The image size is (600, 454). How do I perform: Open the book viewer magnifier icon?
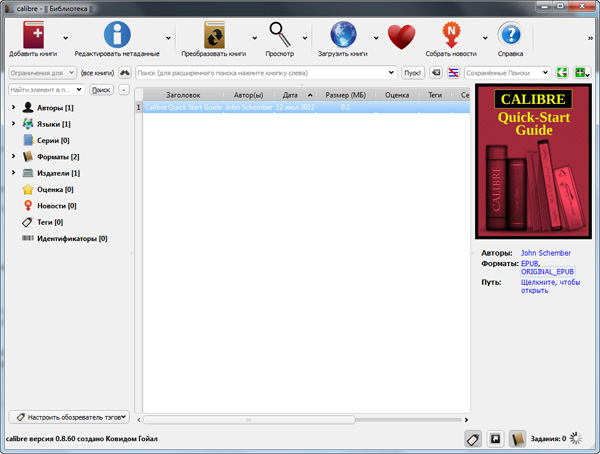tap(279, 36)
